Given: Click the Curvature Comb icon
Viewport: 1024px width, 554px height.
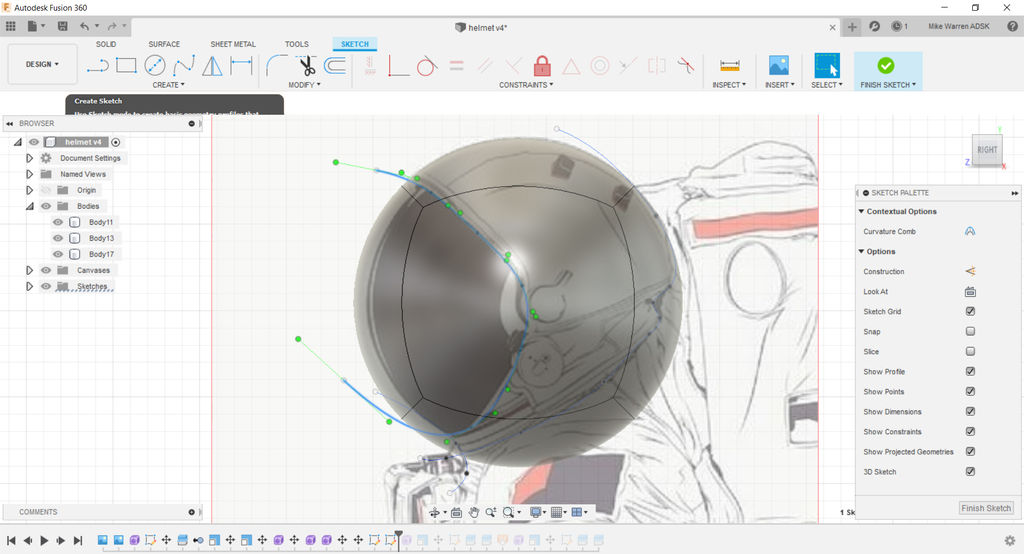Looking at the screenshot, I should 969,231.
